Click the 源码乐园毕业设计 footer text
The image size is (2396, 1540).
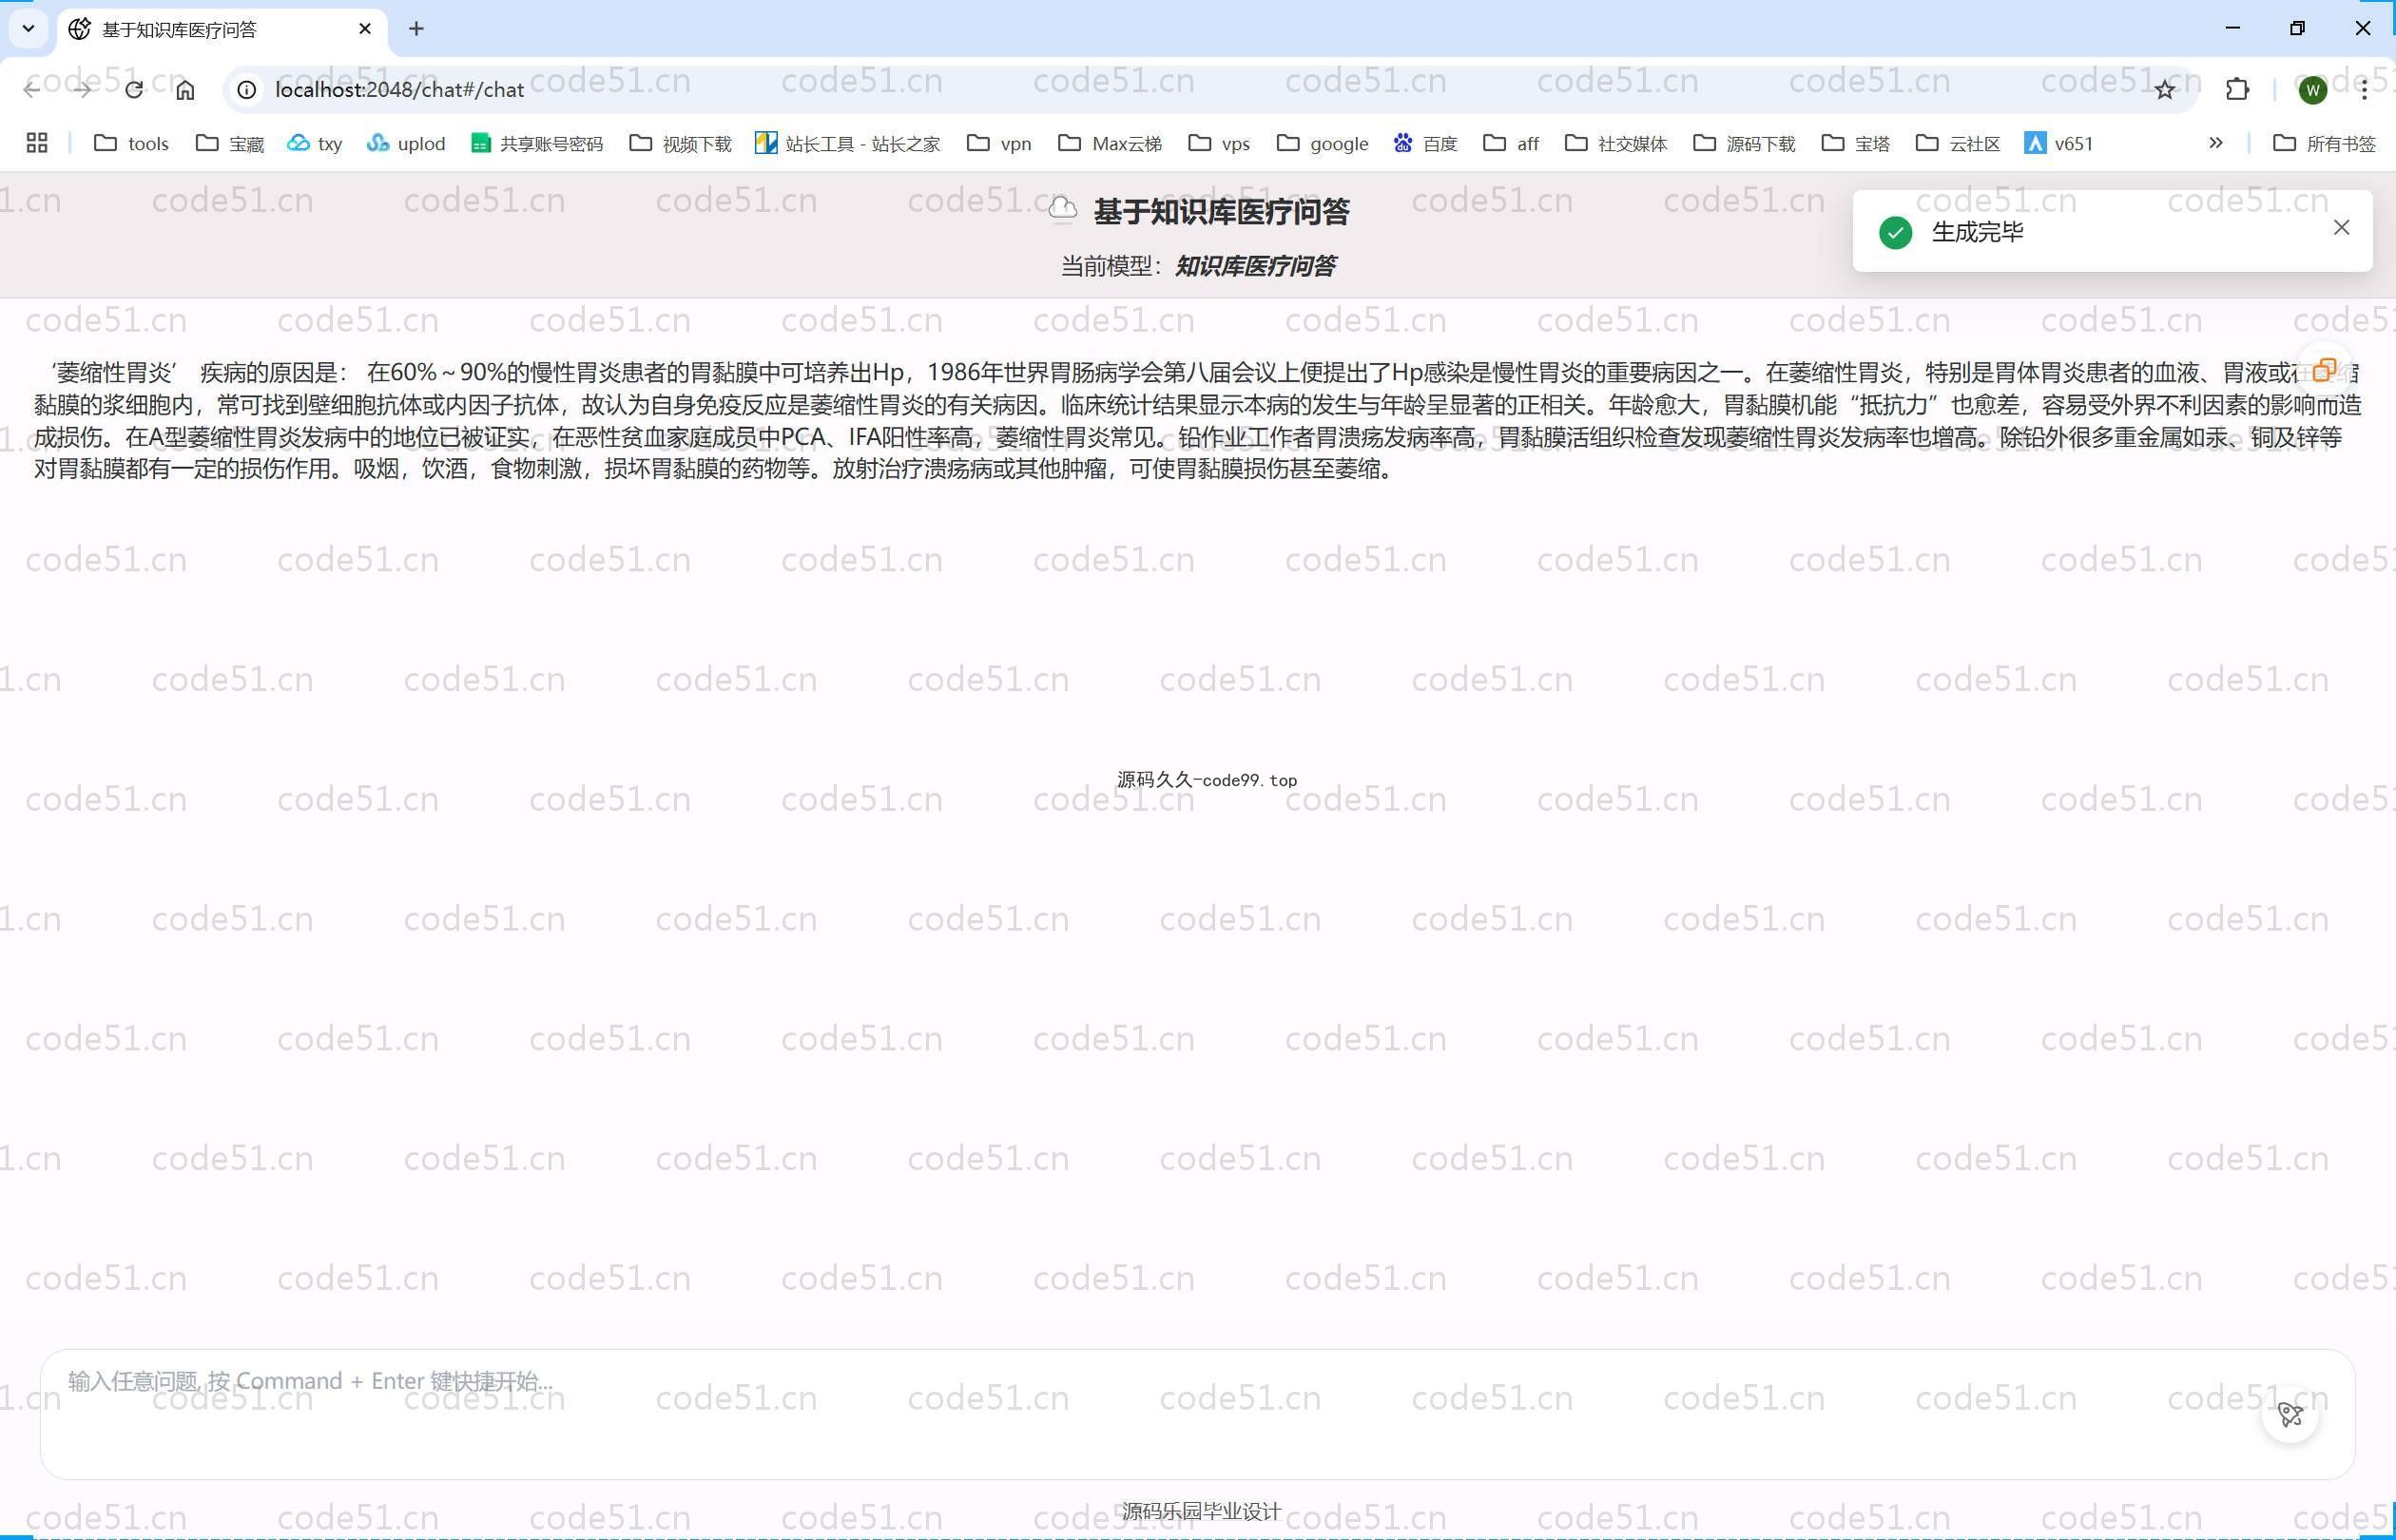[1201, 1511]
